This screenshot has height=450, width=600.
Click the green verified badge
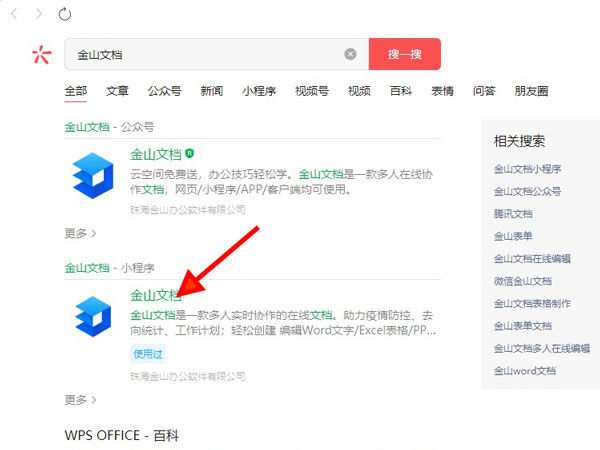coord(190,154)
